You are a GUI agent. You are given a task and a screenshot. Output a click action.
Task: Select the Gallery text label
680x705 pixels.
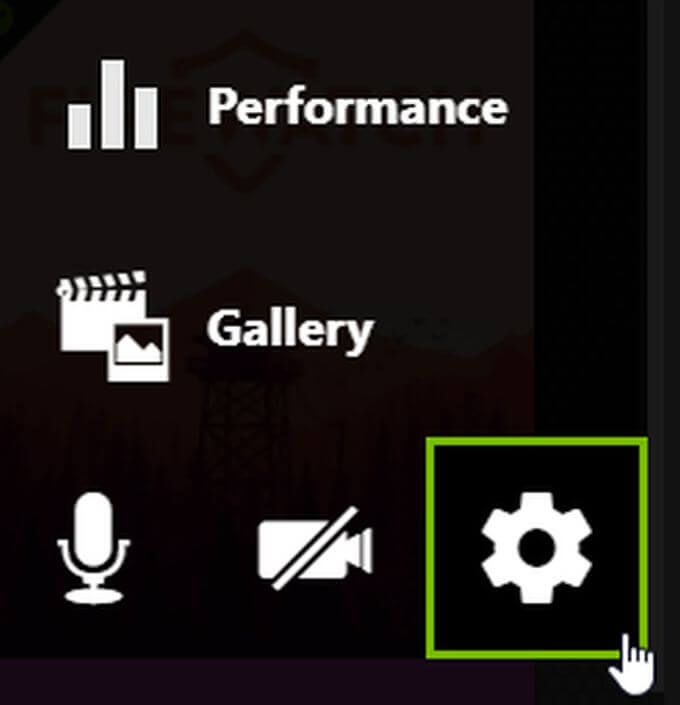click(290, 330)
